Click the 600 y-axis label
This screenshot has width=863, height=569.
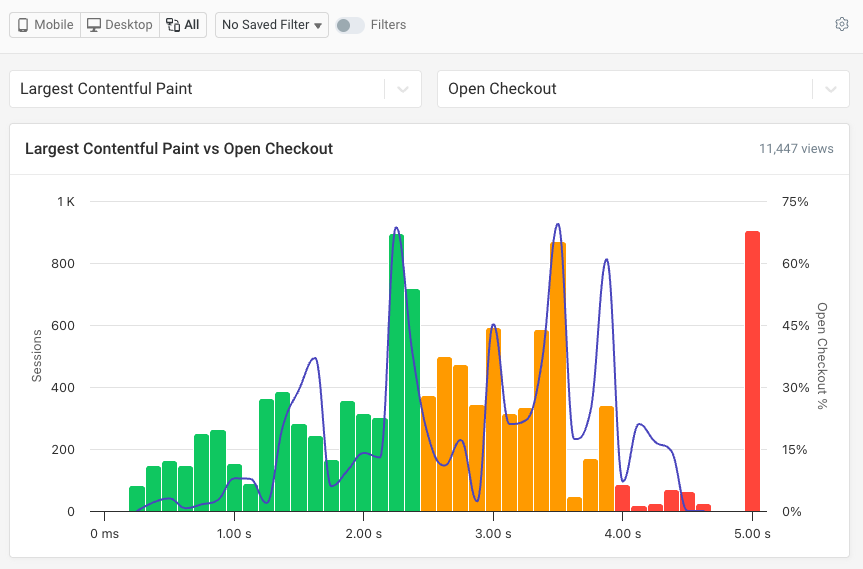point(63,326)
